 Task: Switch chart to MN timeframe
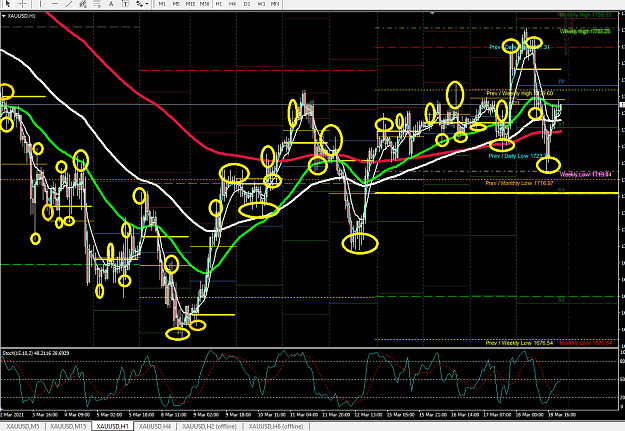[275, 4]
